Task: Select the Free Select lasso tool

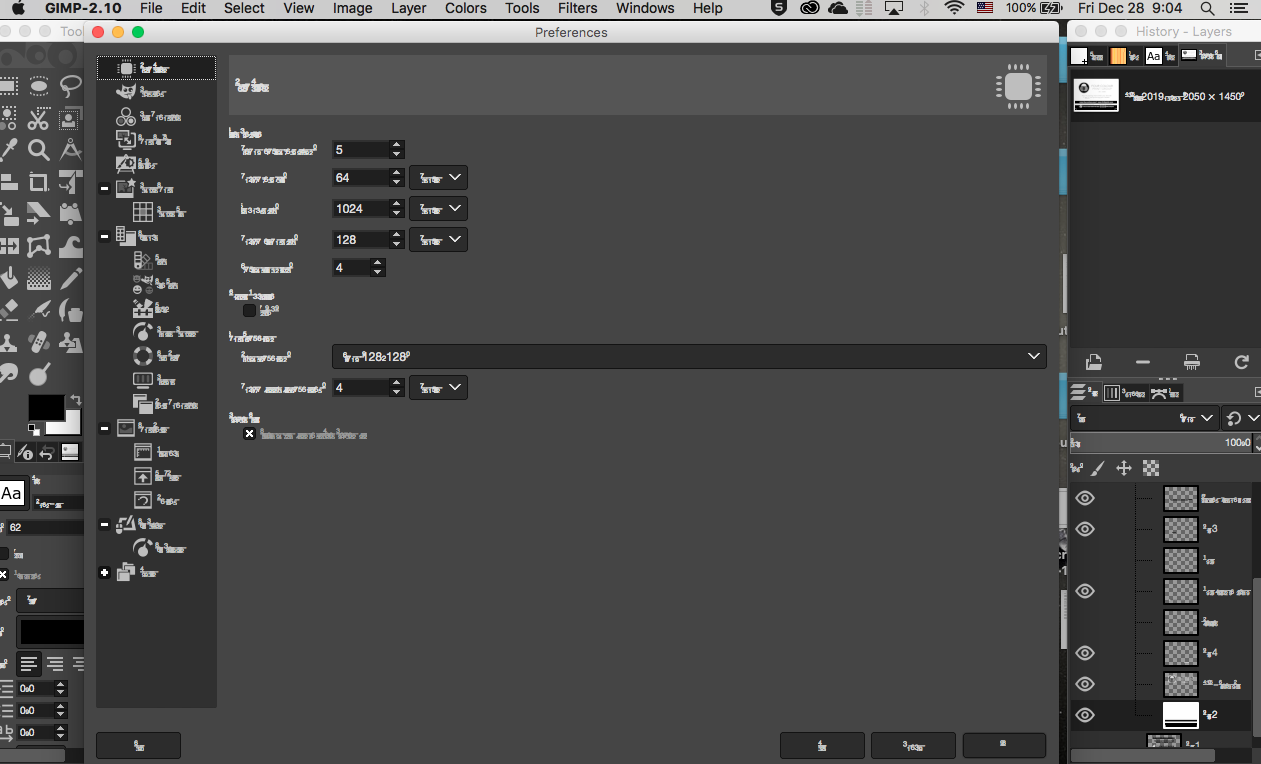Action: pos(70,86)
